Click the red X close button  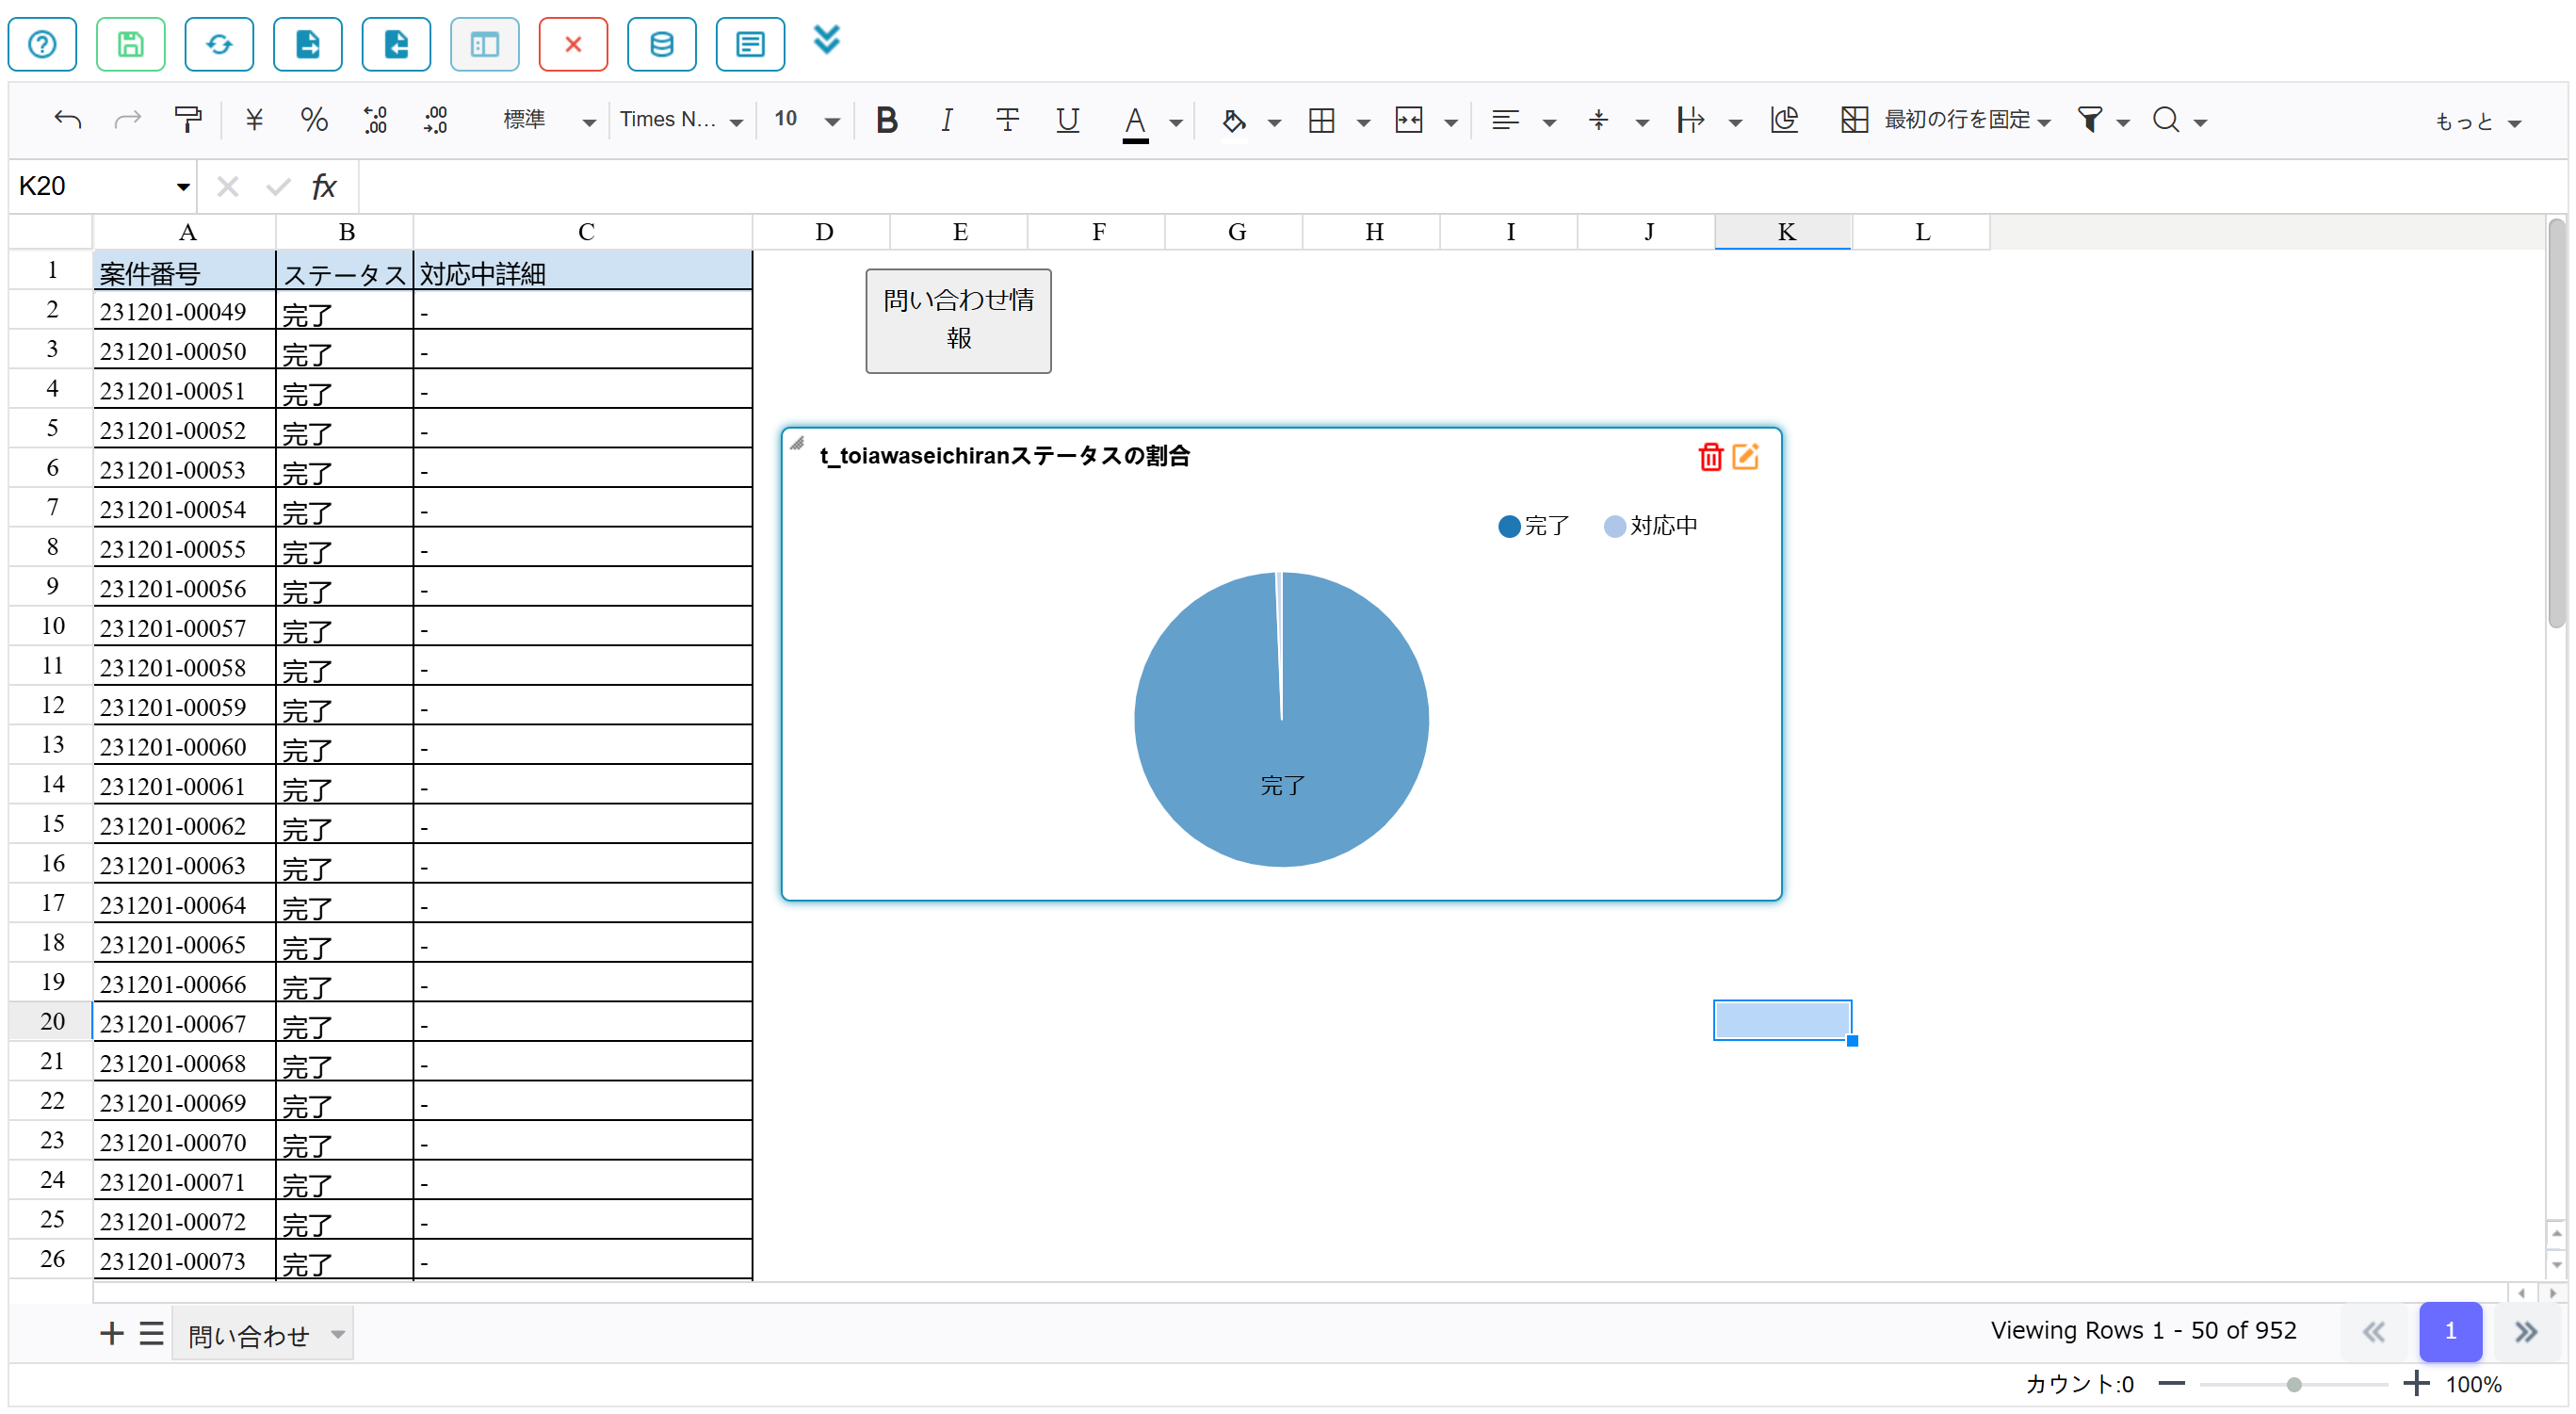pos(573,44)
